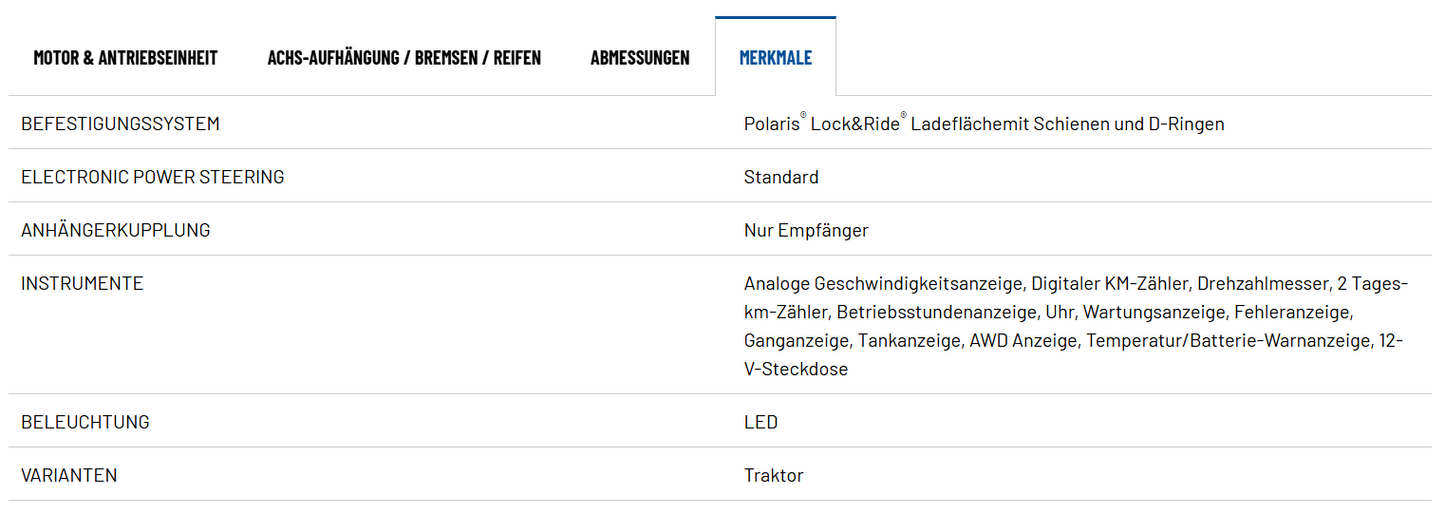Click the V-Steckdose text on last instruments line
This screenshot has width=1445, height=514.
coord(796,369)
